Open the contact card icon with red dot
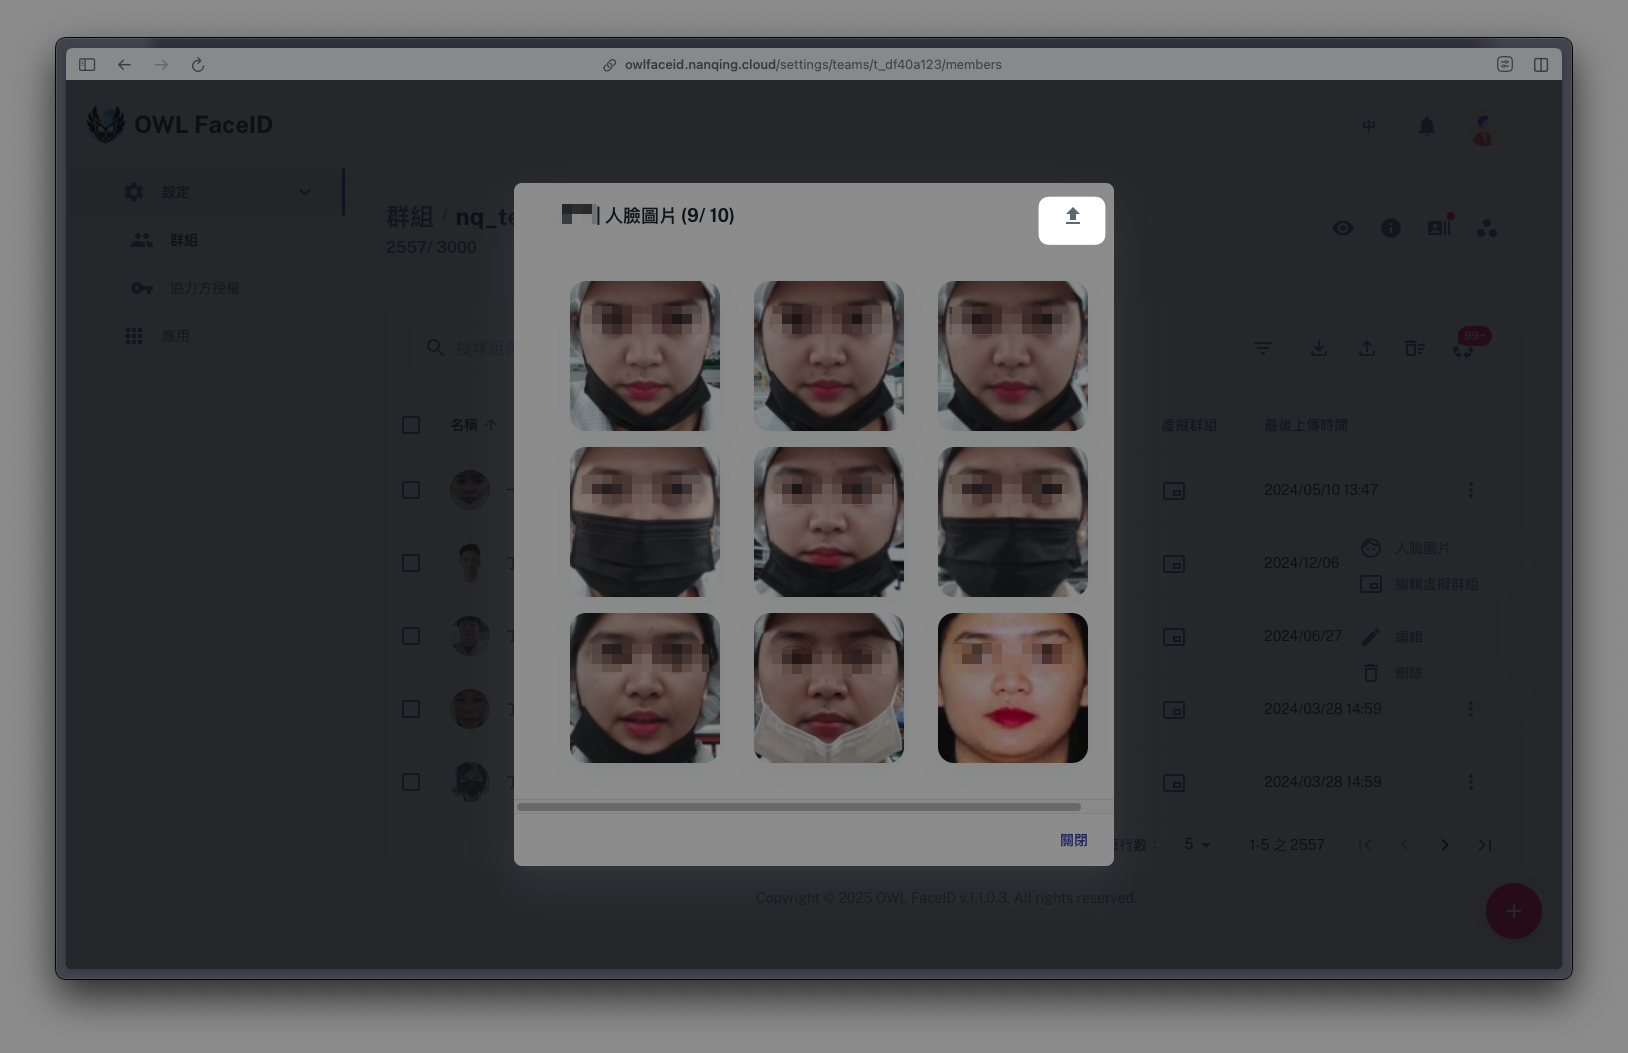 1438,228
